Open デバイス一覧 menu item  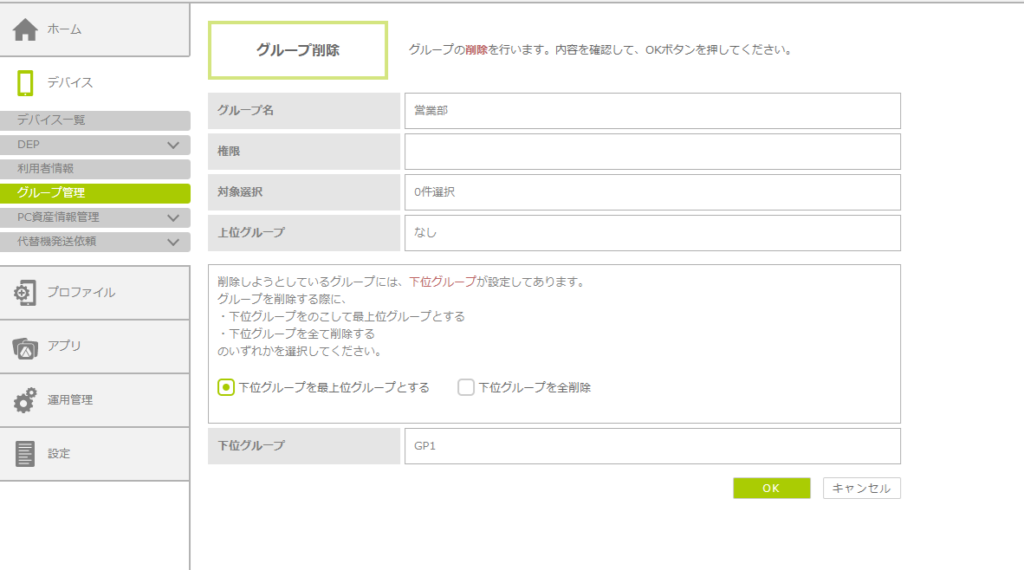94,120
